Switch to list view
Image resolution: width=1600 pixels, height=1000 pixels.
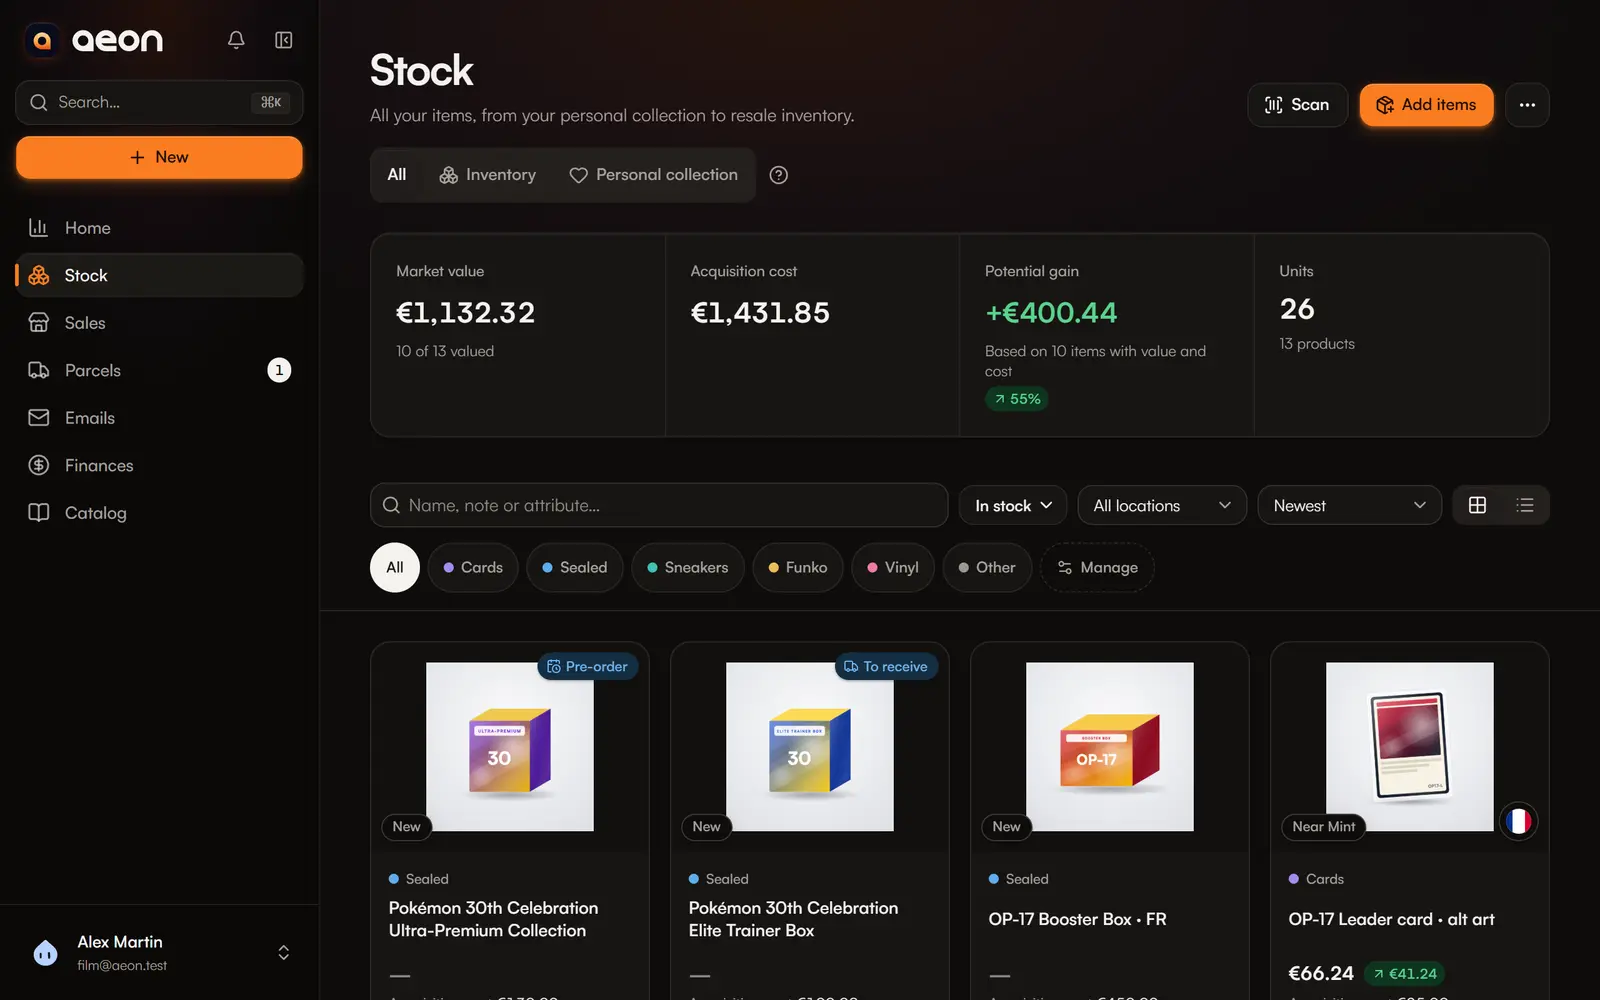[x=1524, y=505]
